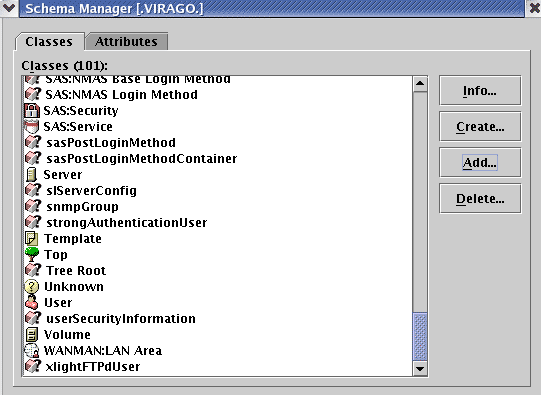Click the Server class tower icon
Viewport: 541px width, 395px height.
31,175
